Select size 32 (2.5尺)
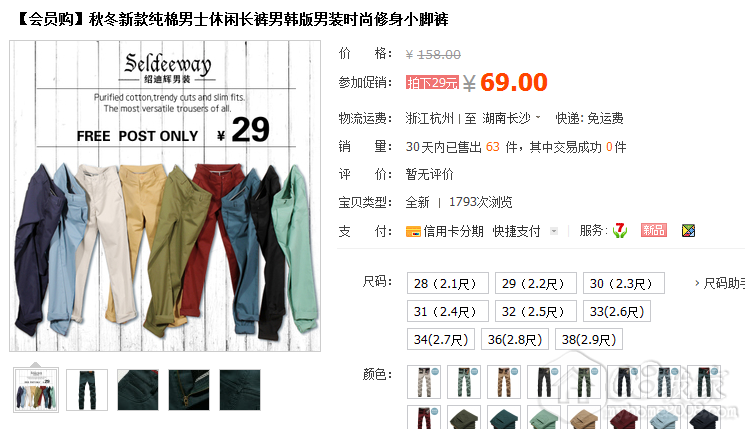745x429 pixels. click(535, 312)
